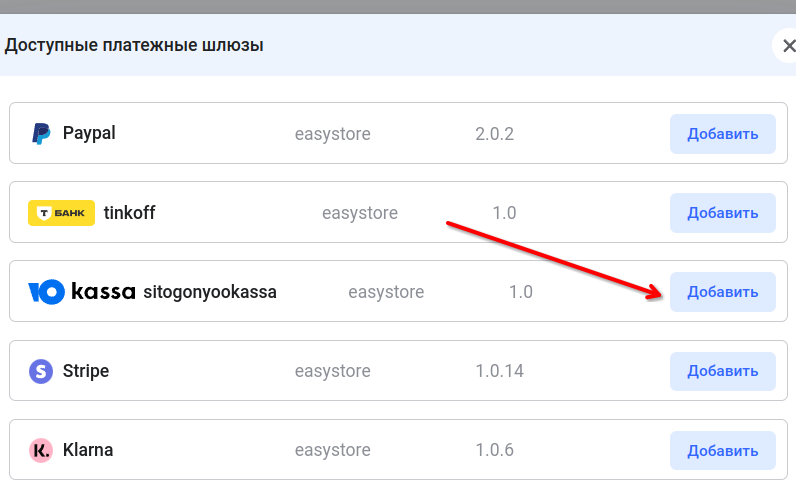Click the pink Klarna logo icon
796x493 pixels.
point(41,450)
